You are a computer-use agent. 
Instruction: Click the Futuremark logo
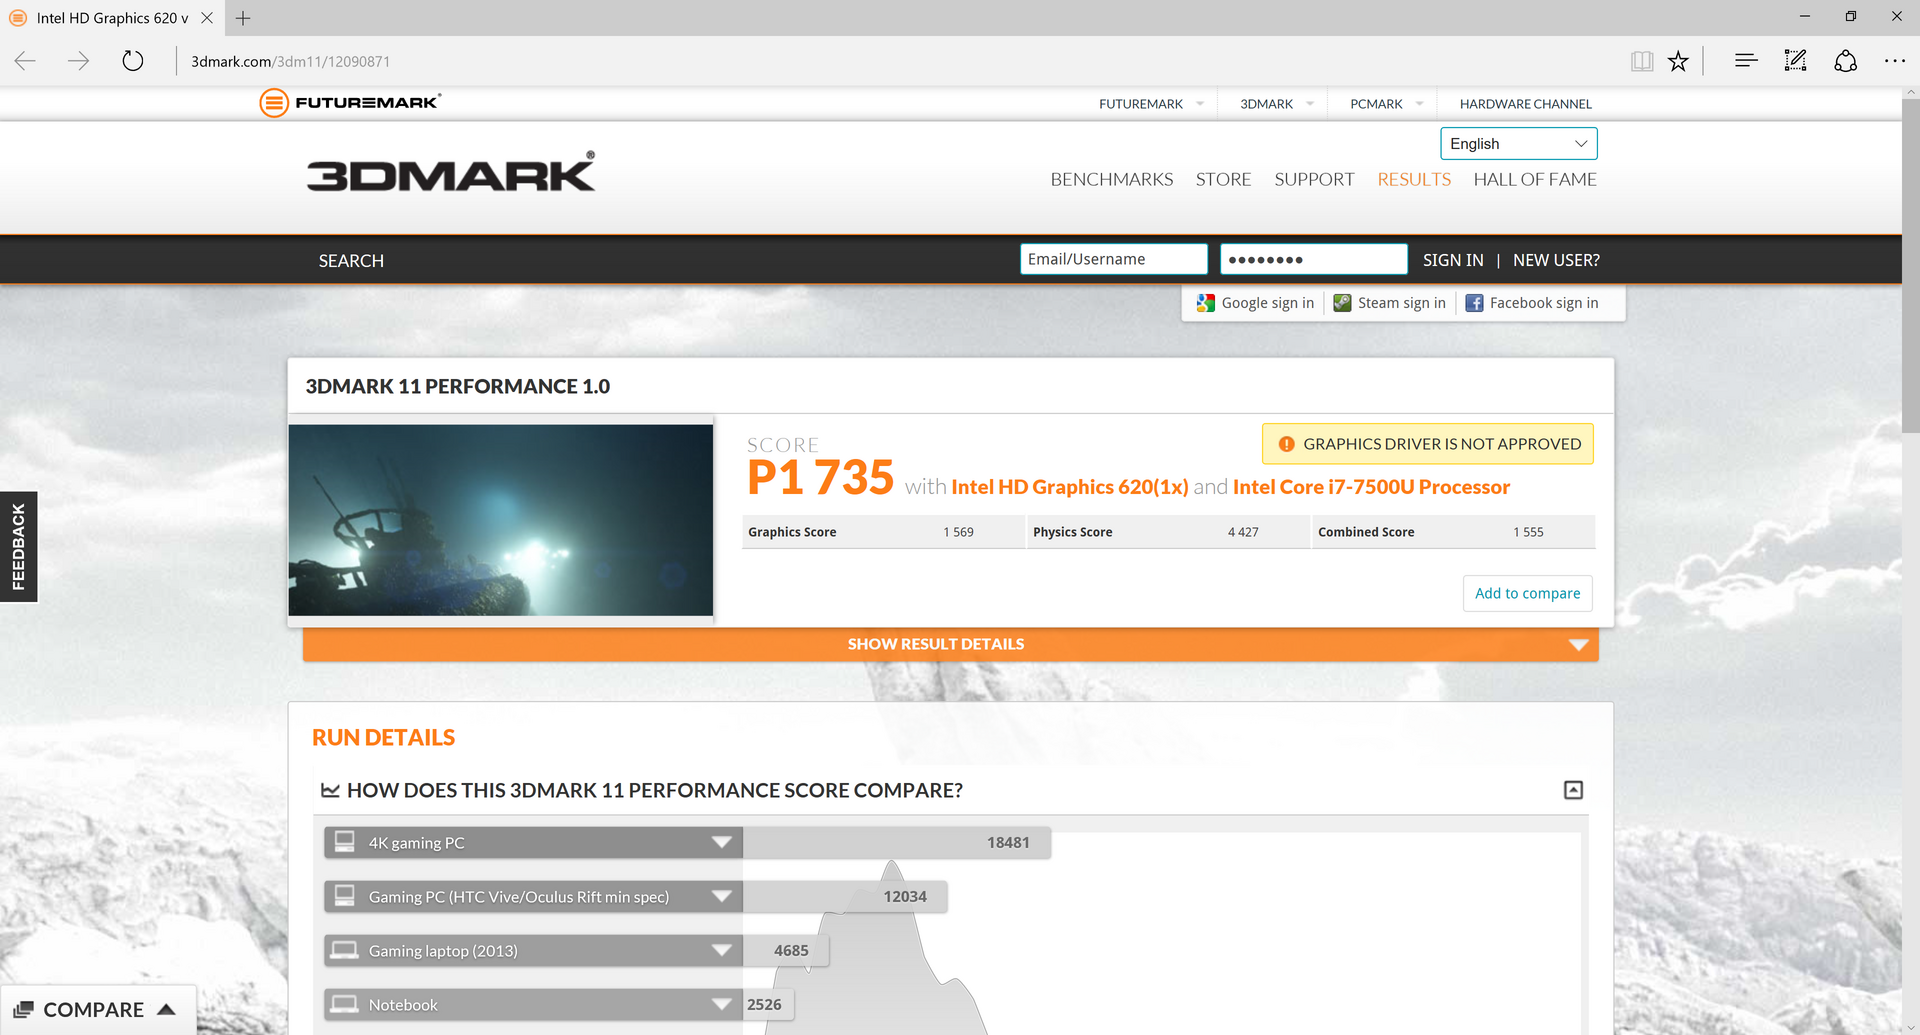tap(350, 102)
